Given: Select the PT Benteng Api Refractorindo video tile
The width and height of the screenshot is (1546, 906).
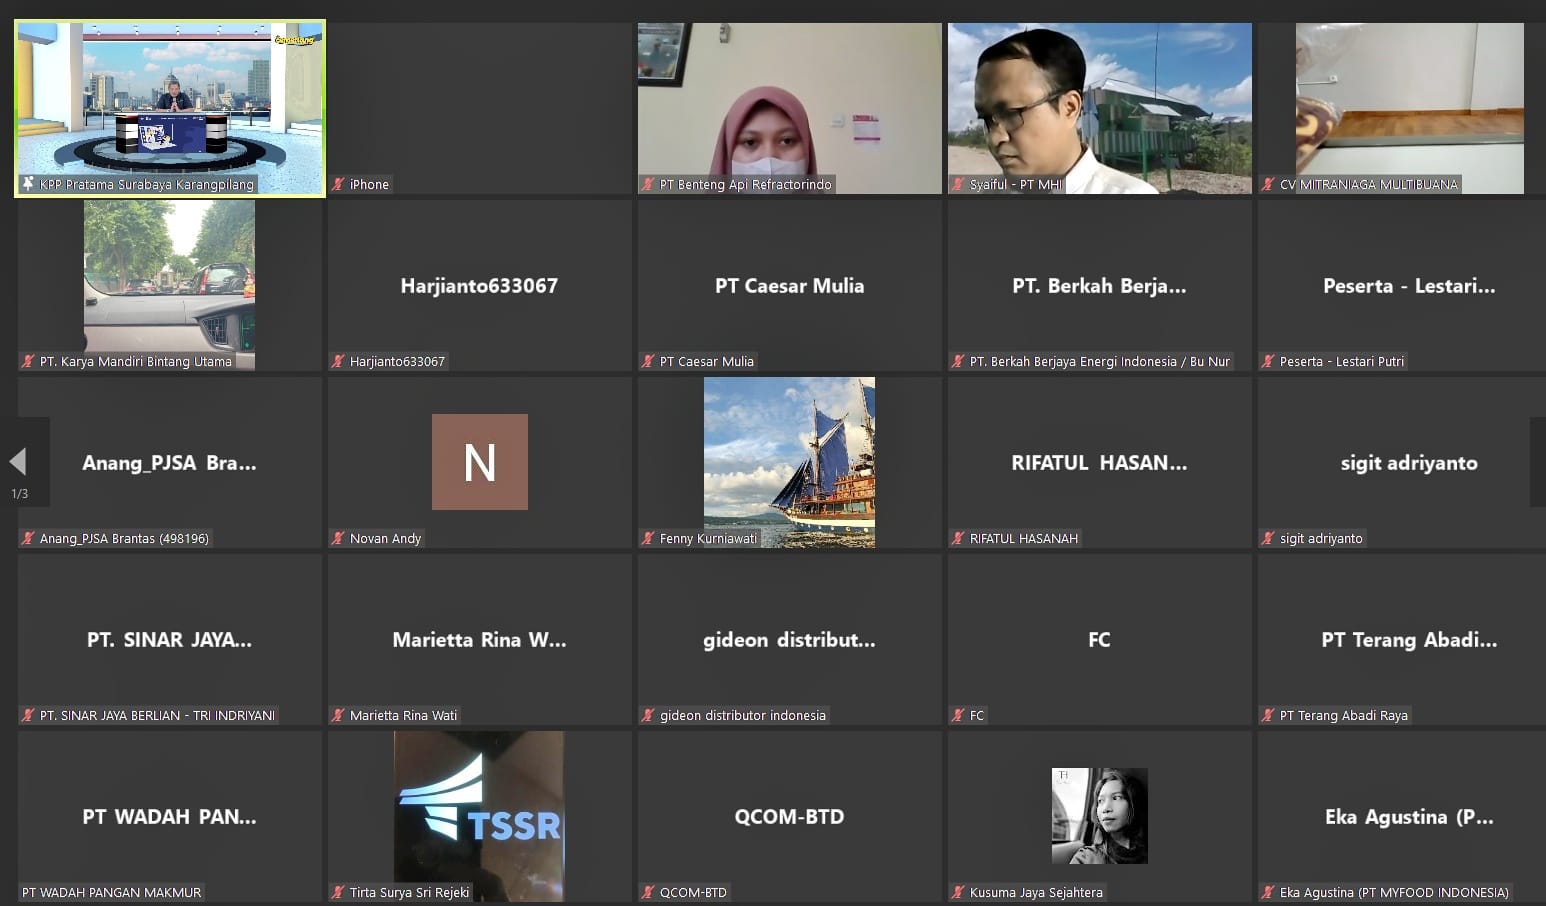Looking at the screenshot, I should 789,108.
